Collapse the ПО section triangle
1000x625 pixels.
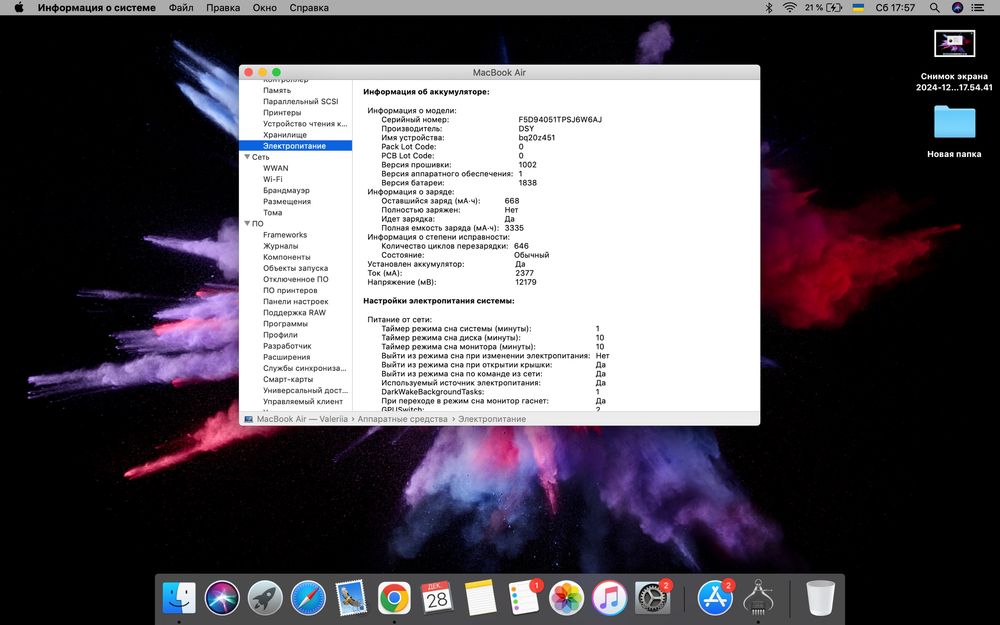click(x=247, y=223)
